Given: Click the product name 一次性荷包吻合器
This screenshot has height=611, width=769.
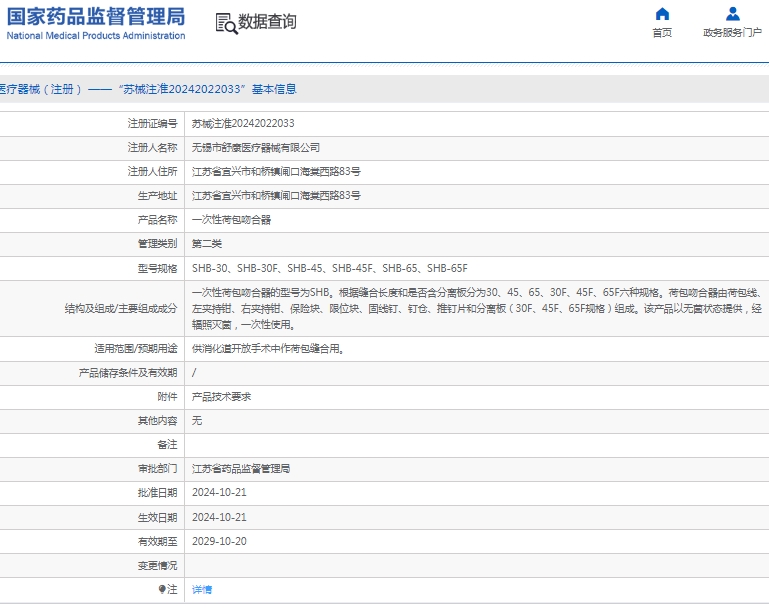Looking at the screenshot, I should click(x=231, y=220).
